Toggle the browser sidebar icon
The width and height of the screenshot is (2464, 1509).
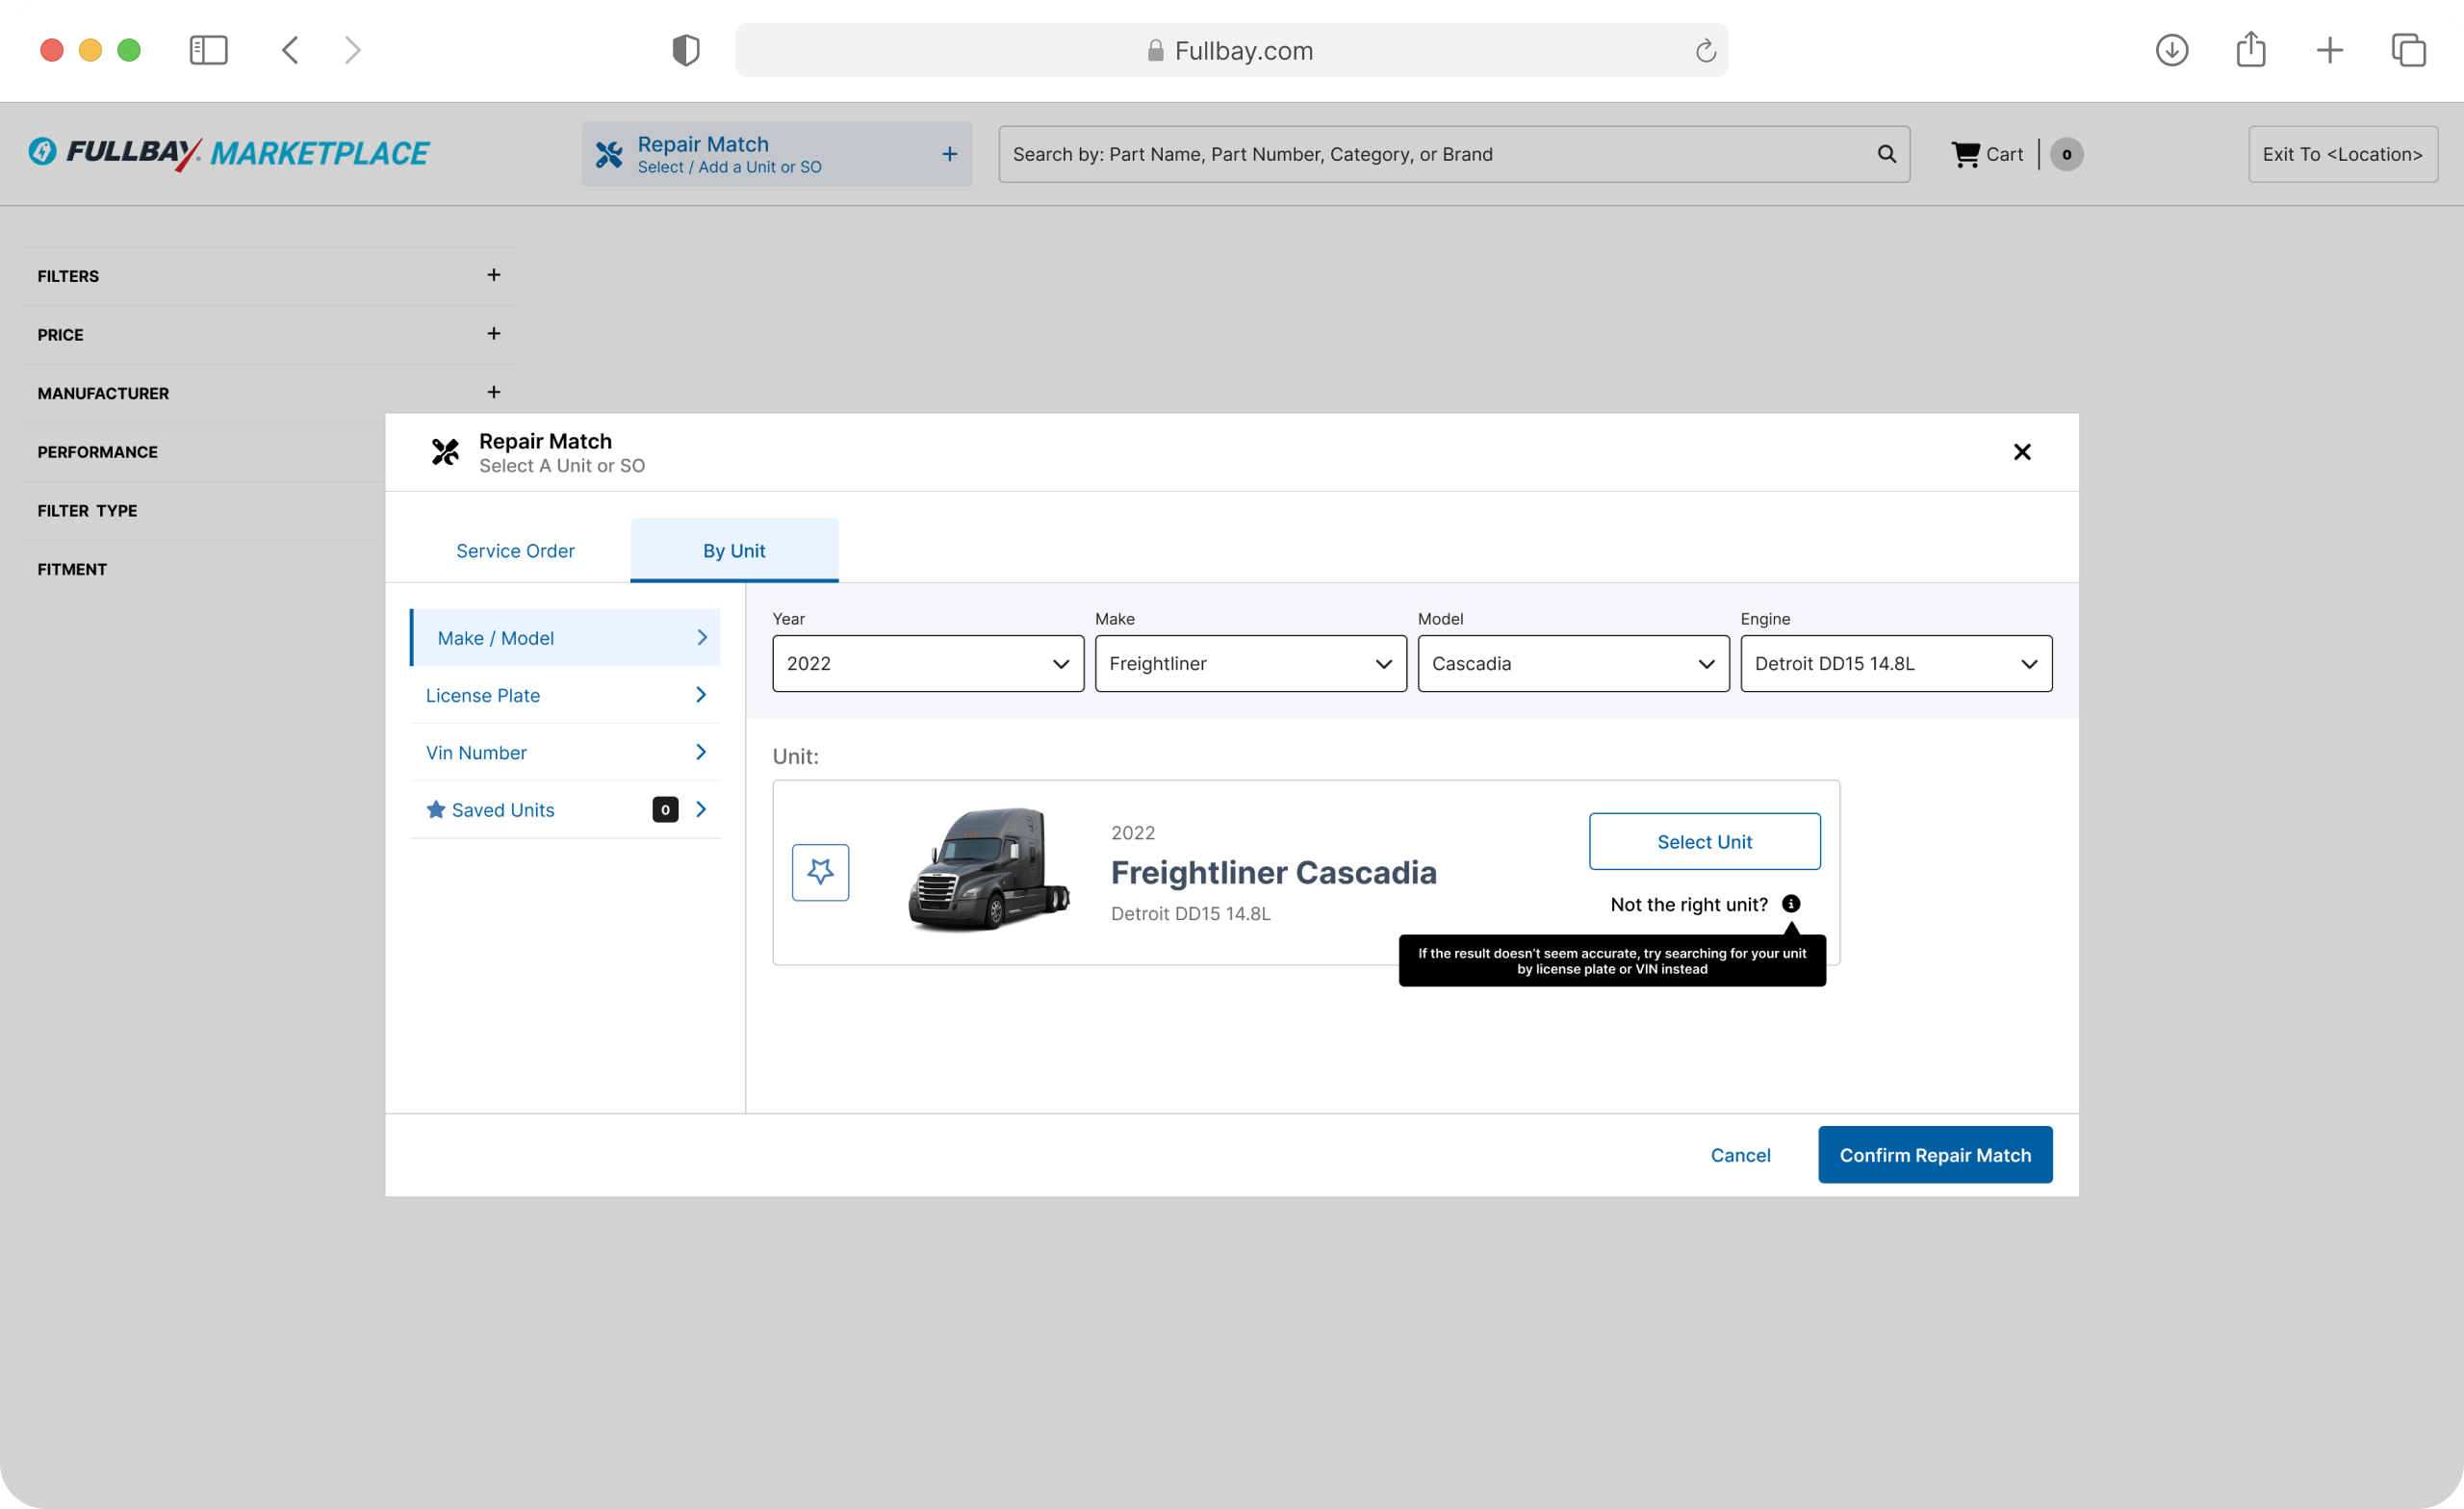pos(209,50)
